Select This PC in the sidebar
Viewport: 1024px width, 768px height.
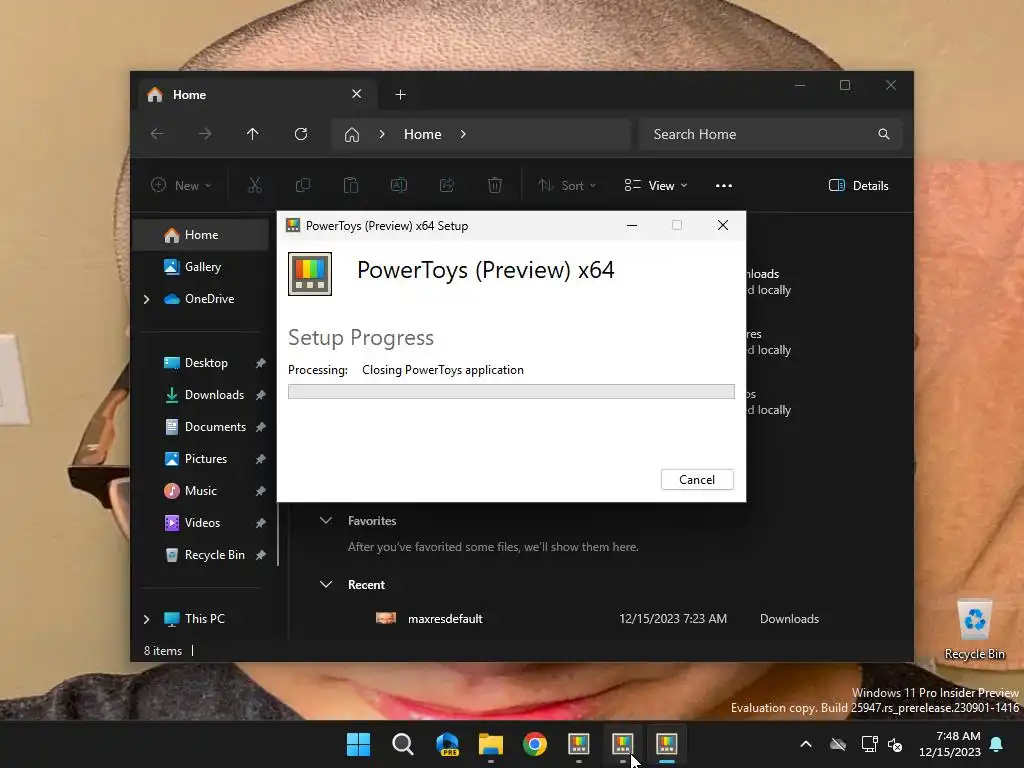pos(204,618)
